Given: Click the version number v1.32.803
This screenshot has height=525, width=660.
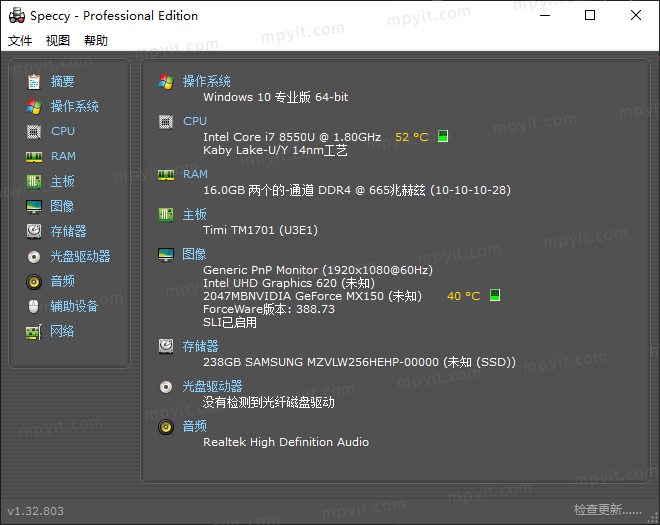Looking at the screenshot, I should click(36, 511).
